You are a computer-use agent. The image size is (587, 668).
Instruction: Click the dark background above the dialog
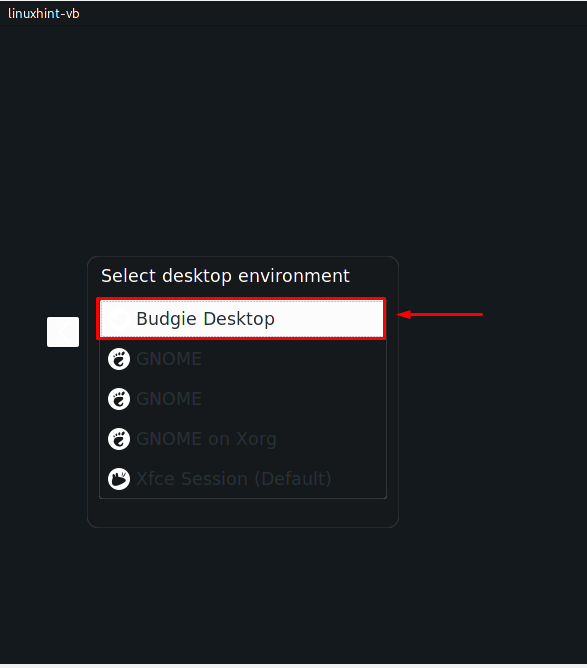(x=294, y=141)
